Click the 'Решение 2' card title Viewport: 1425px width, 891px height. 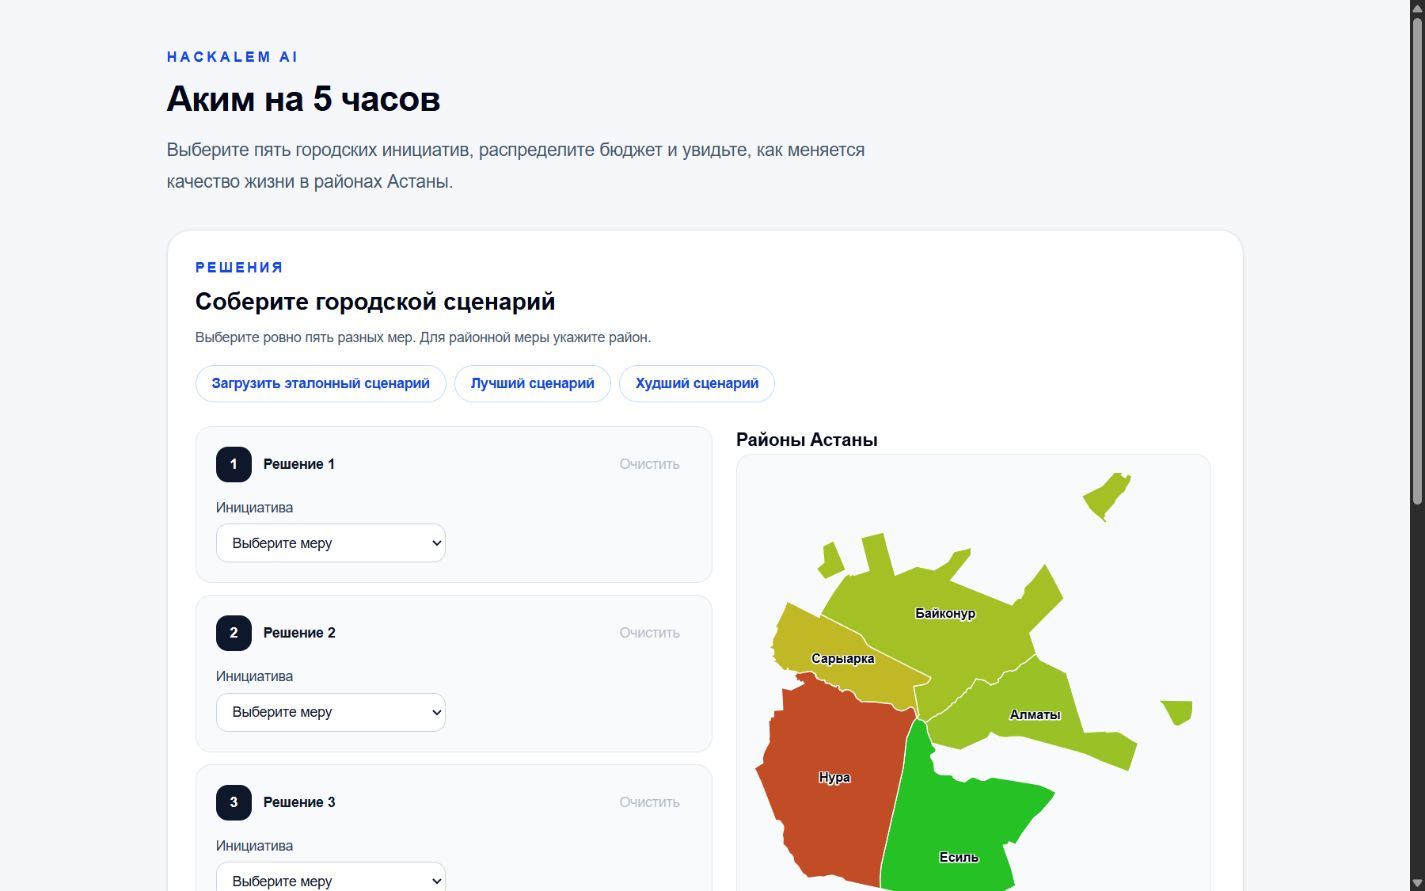[299, 633]
